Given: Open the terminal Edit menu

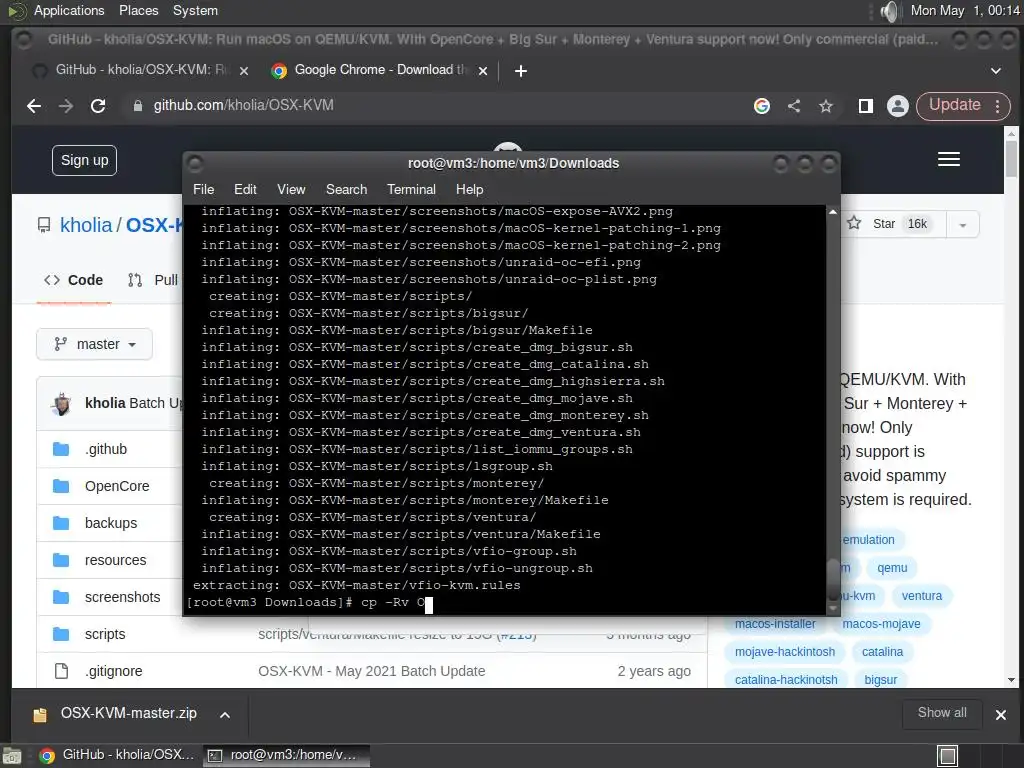Looking at the screenshot, I should (245, 189).
